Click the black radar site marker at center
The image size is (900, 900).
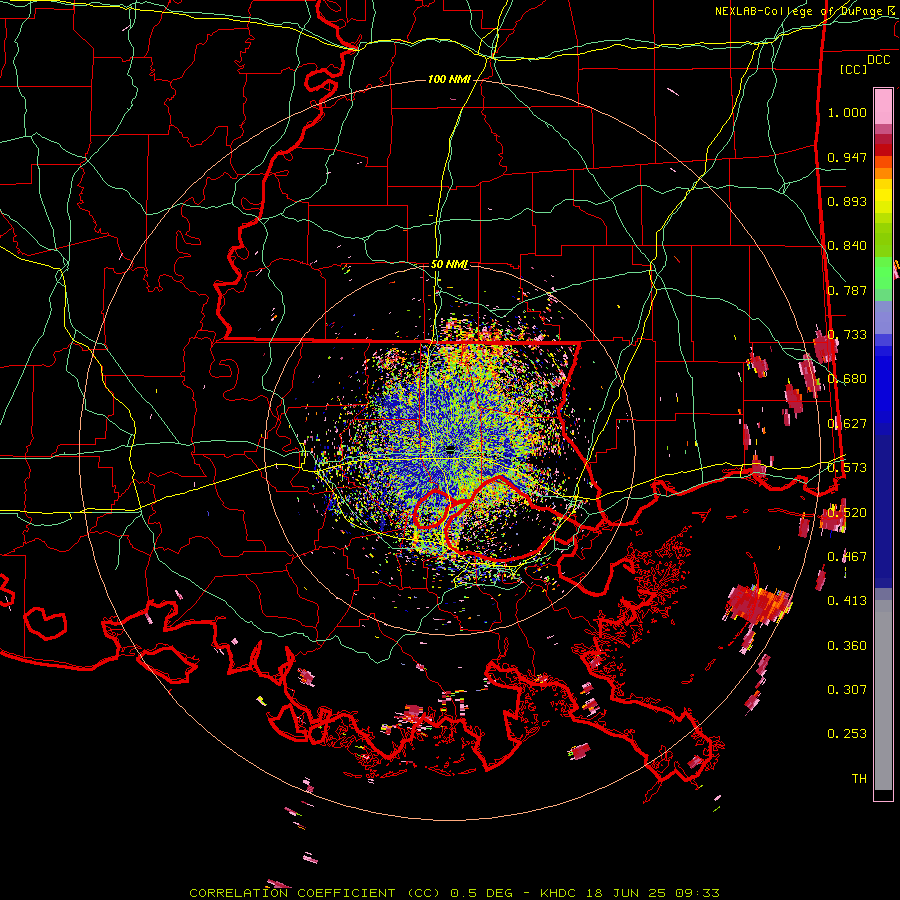451,448
